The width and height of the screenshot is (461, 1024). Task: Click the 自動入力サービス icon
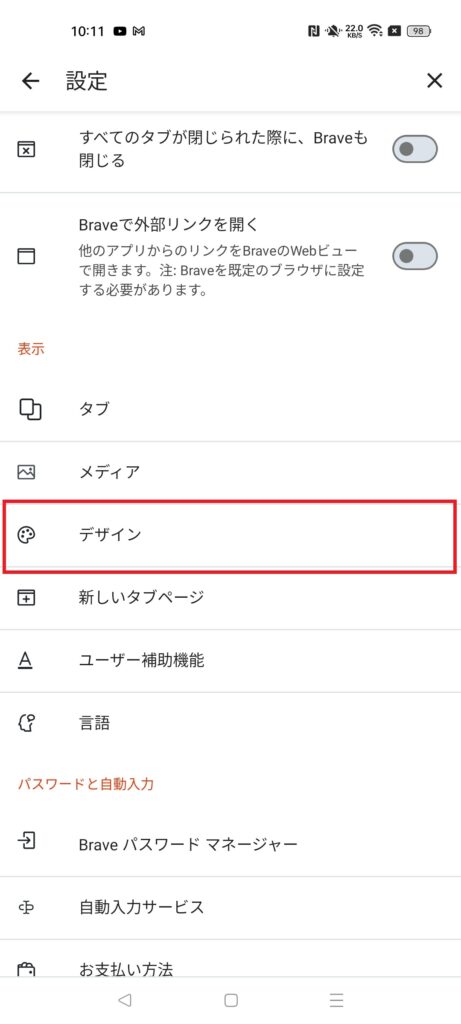pos(26,908)
